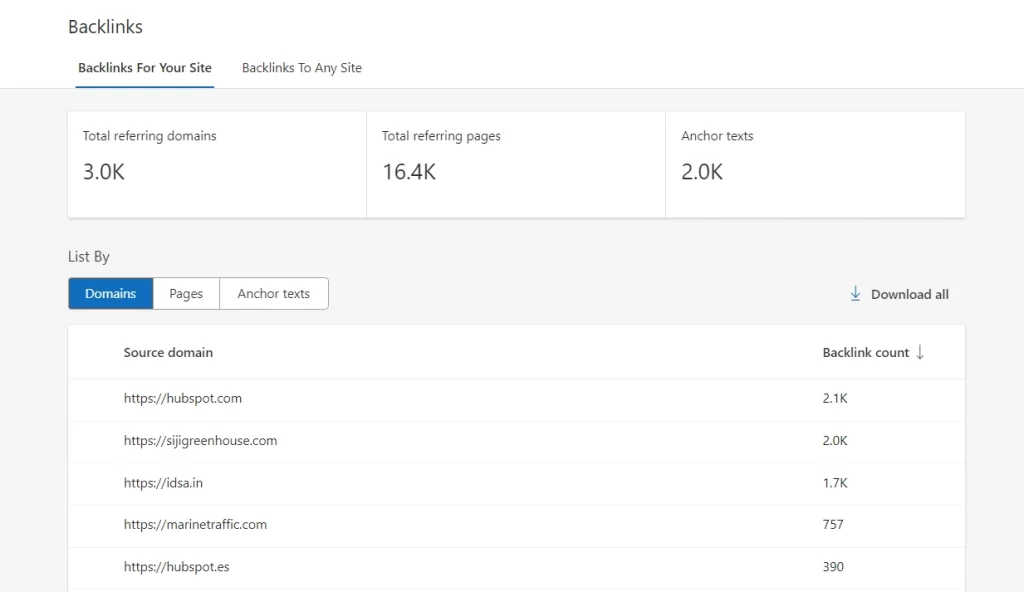This screenshot has width=1024, height=592.
Task: Open the https://hubspot.es source domain
Action: (x=176, y=566)
